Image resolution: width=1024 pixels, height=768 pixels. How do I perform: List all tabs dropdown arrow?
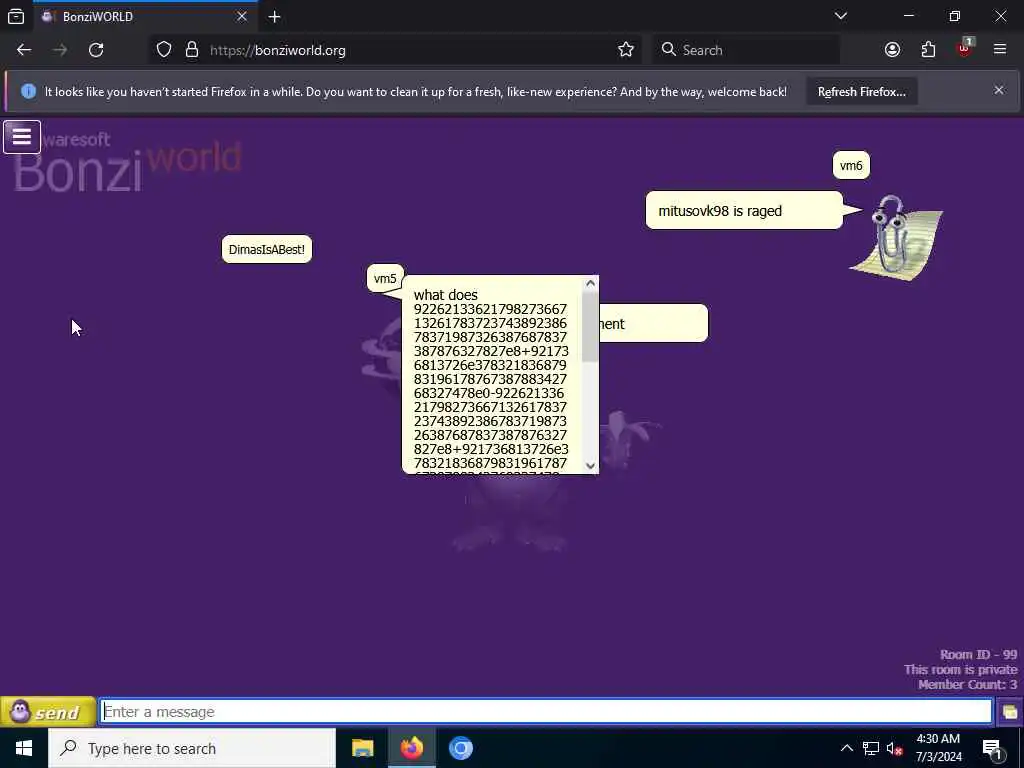pyautogui.click(x=840, y=16)
